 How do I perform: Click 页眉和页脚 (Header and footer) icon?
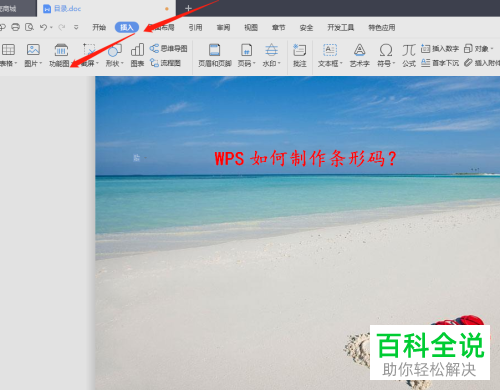[214, 50]
